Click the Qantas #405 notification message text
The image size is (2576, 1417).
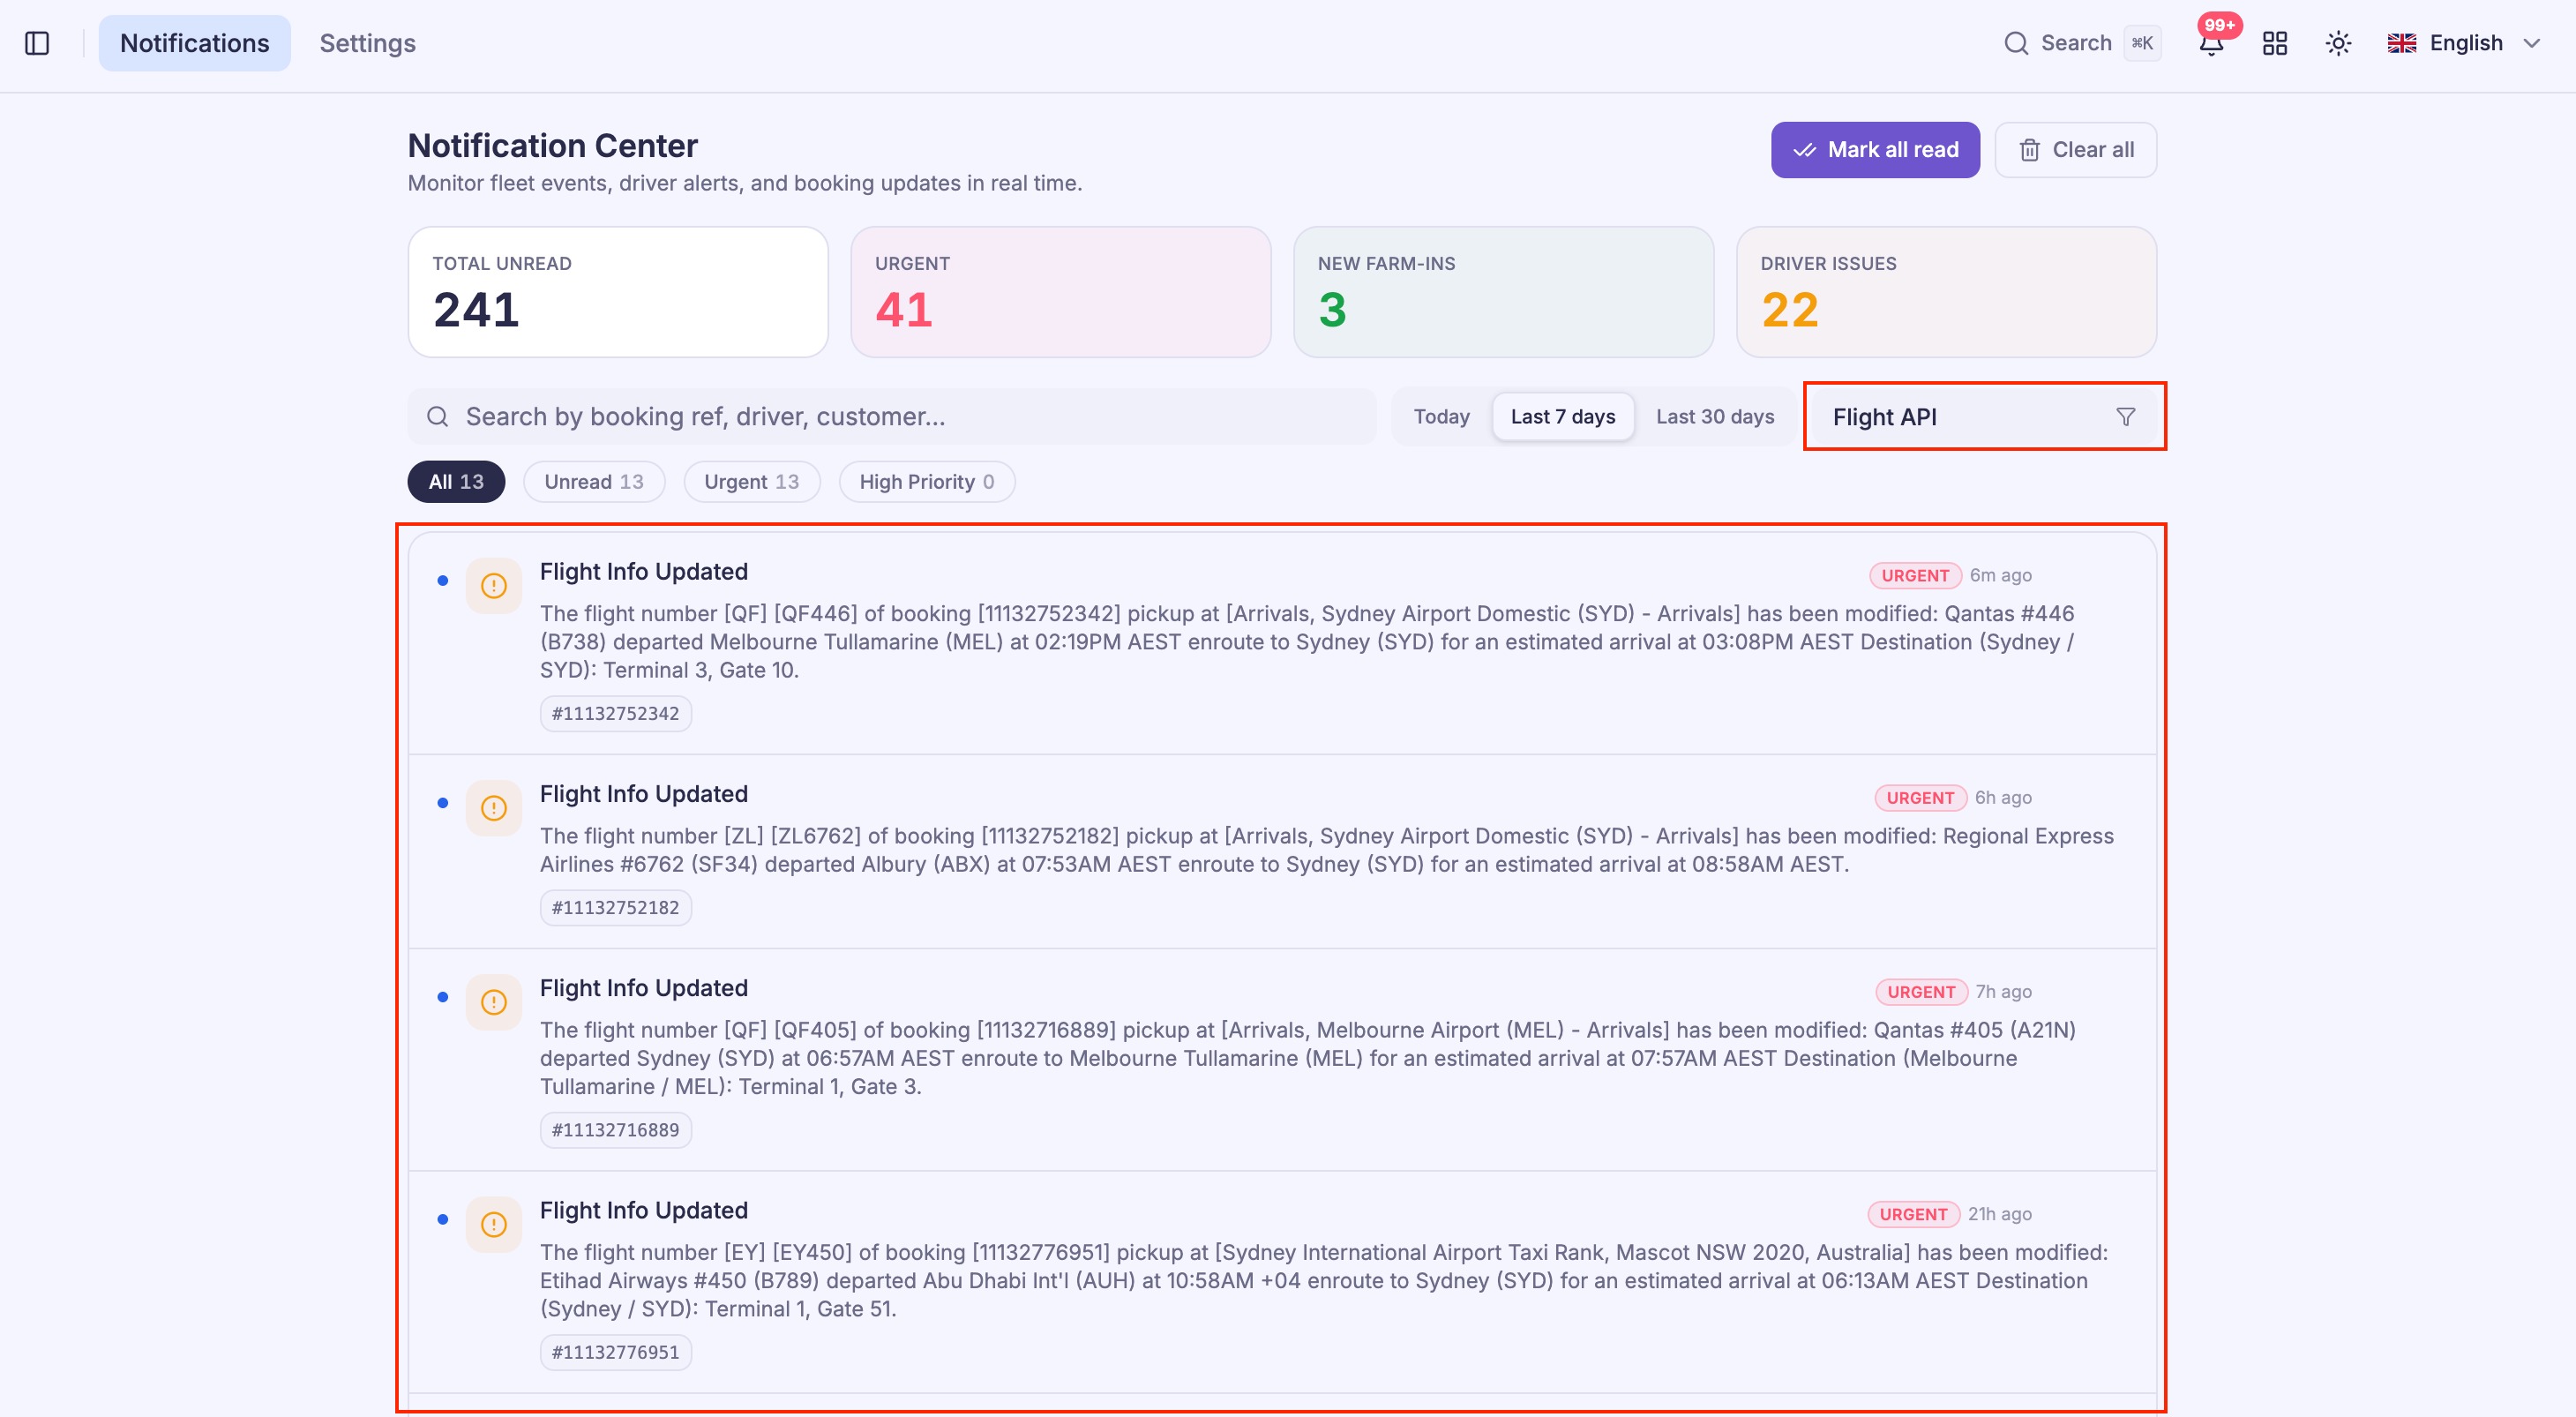pos(1308,1058)
